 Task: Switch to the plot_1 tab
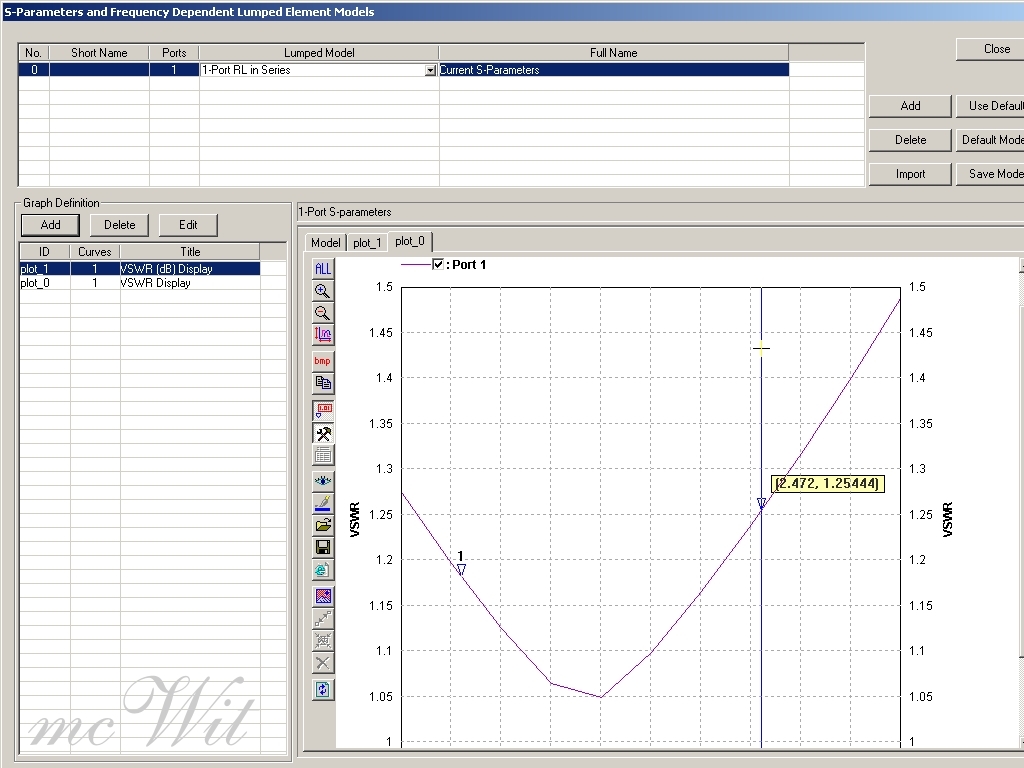[x=367, y=243]
